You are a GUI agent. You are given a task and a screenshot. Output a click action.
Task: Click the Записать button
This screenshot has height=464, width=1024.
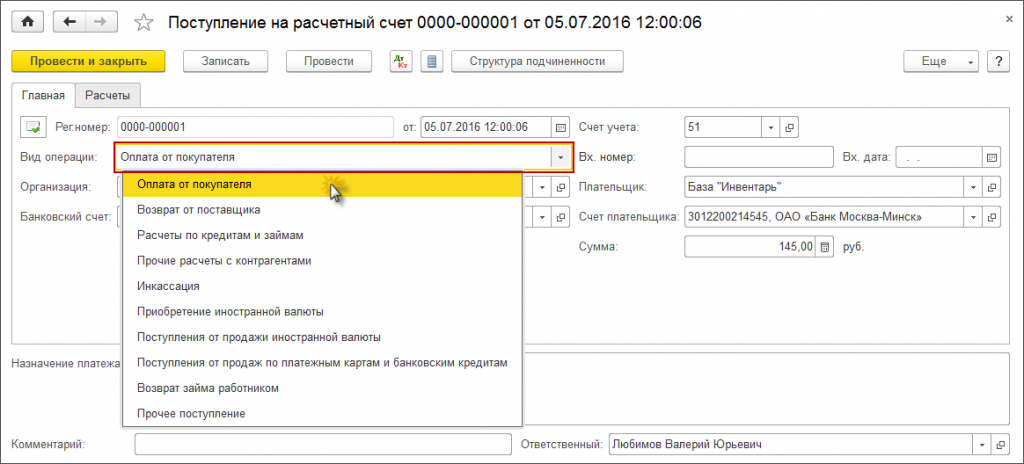coord(226,61)
